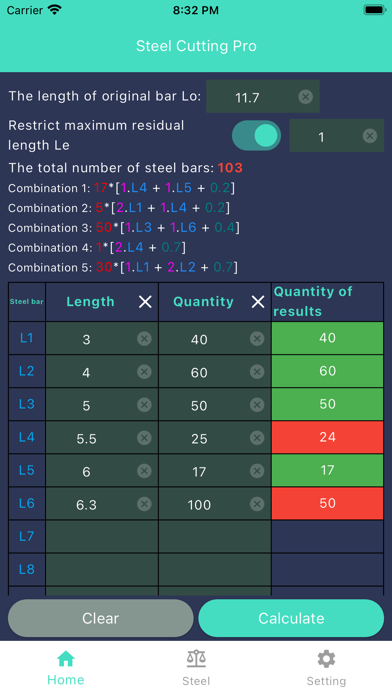Tap red result cell 24 for L4
The height and width of the screenshot is (696, 392).
click(x=328, y=437)
